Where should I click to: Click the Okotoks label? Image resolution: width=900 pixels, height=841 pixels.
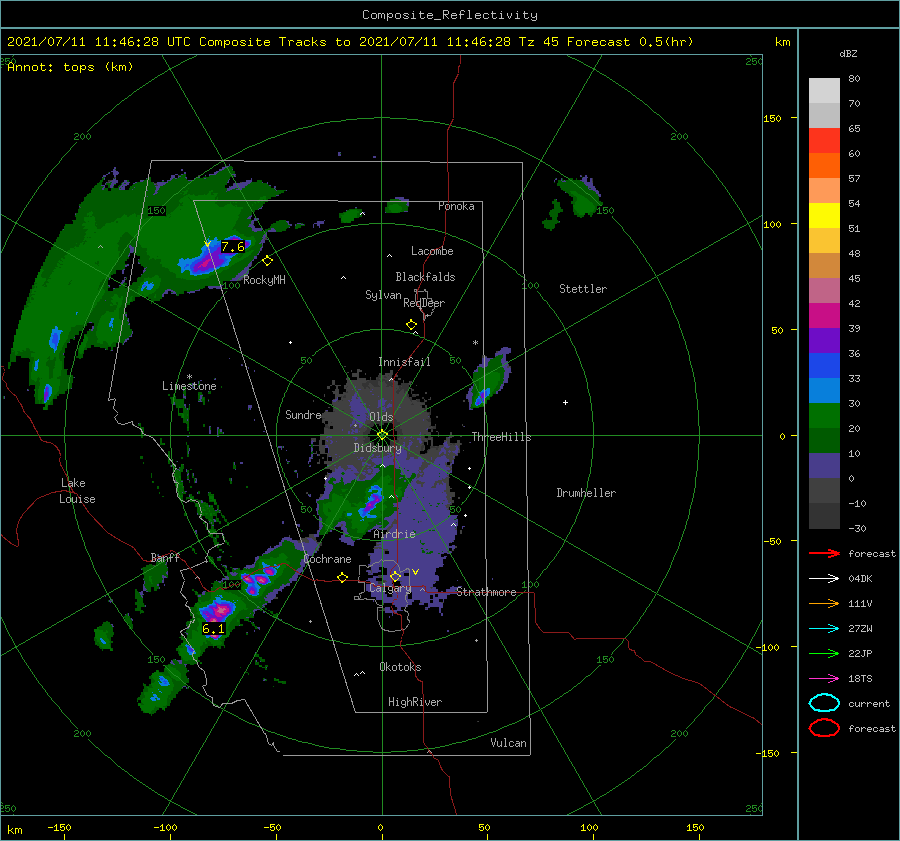pyautogui.click(x=400, y=667)
